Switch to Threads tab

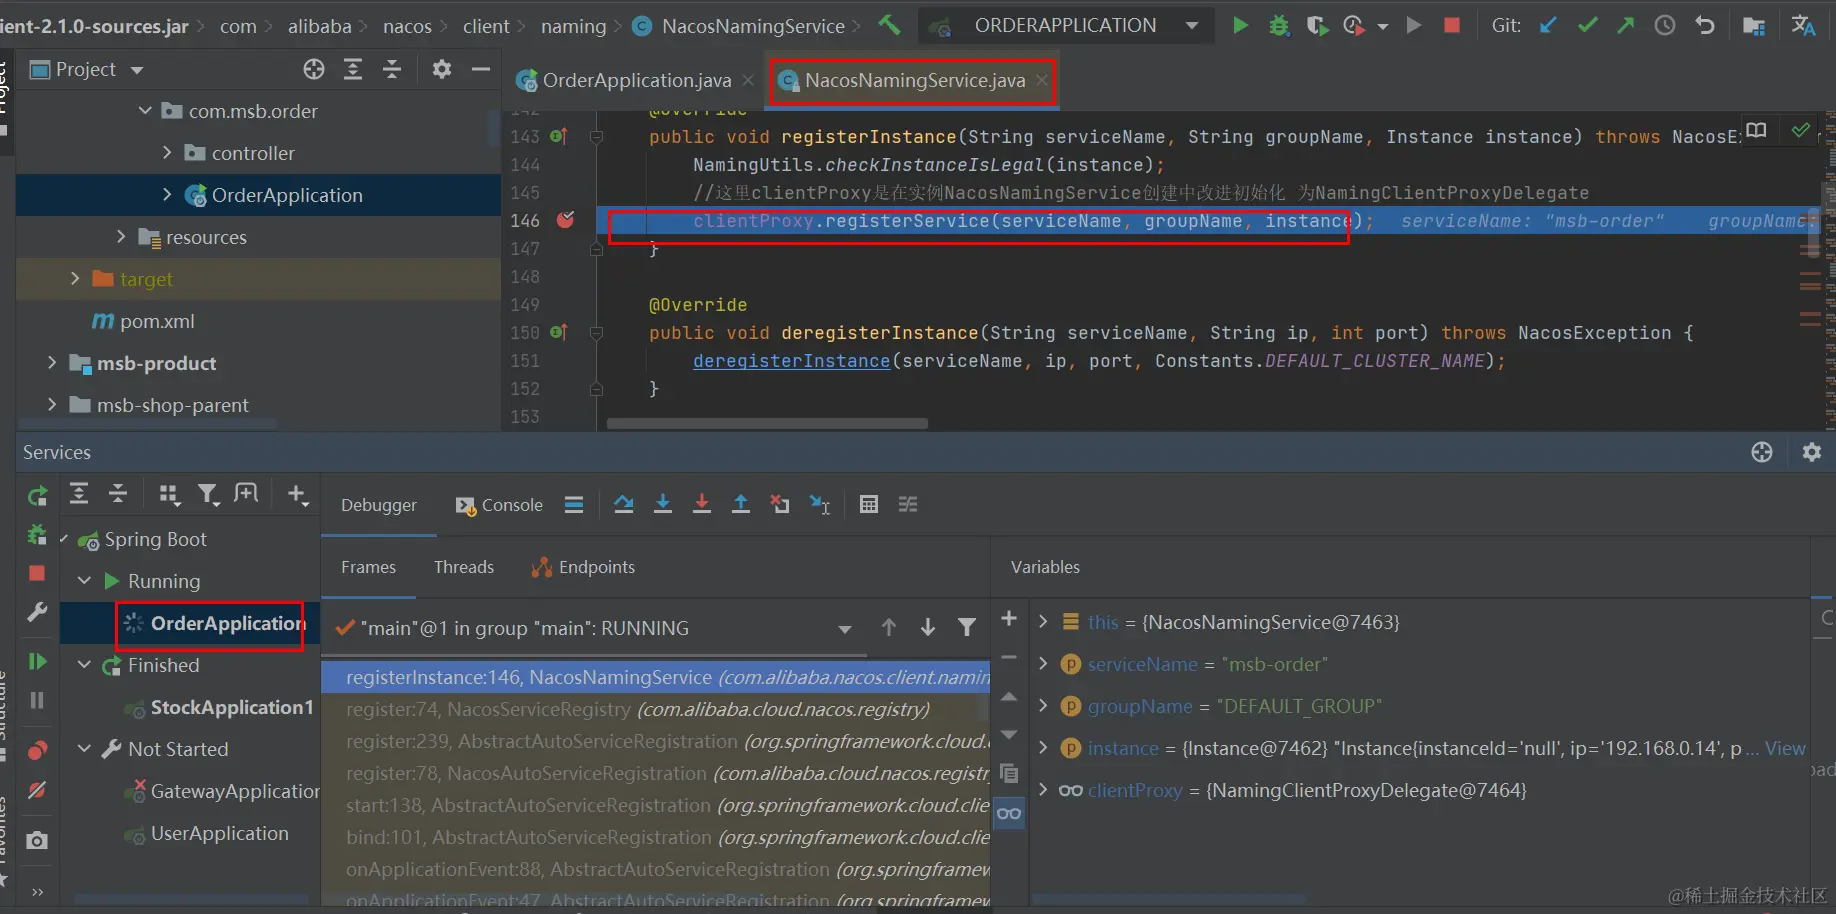pos(464,567)
